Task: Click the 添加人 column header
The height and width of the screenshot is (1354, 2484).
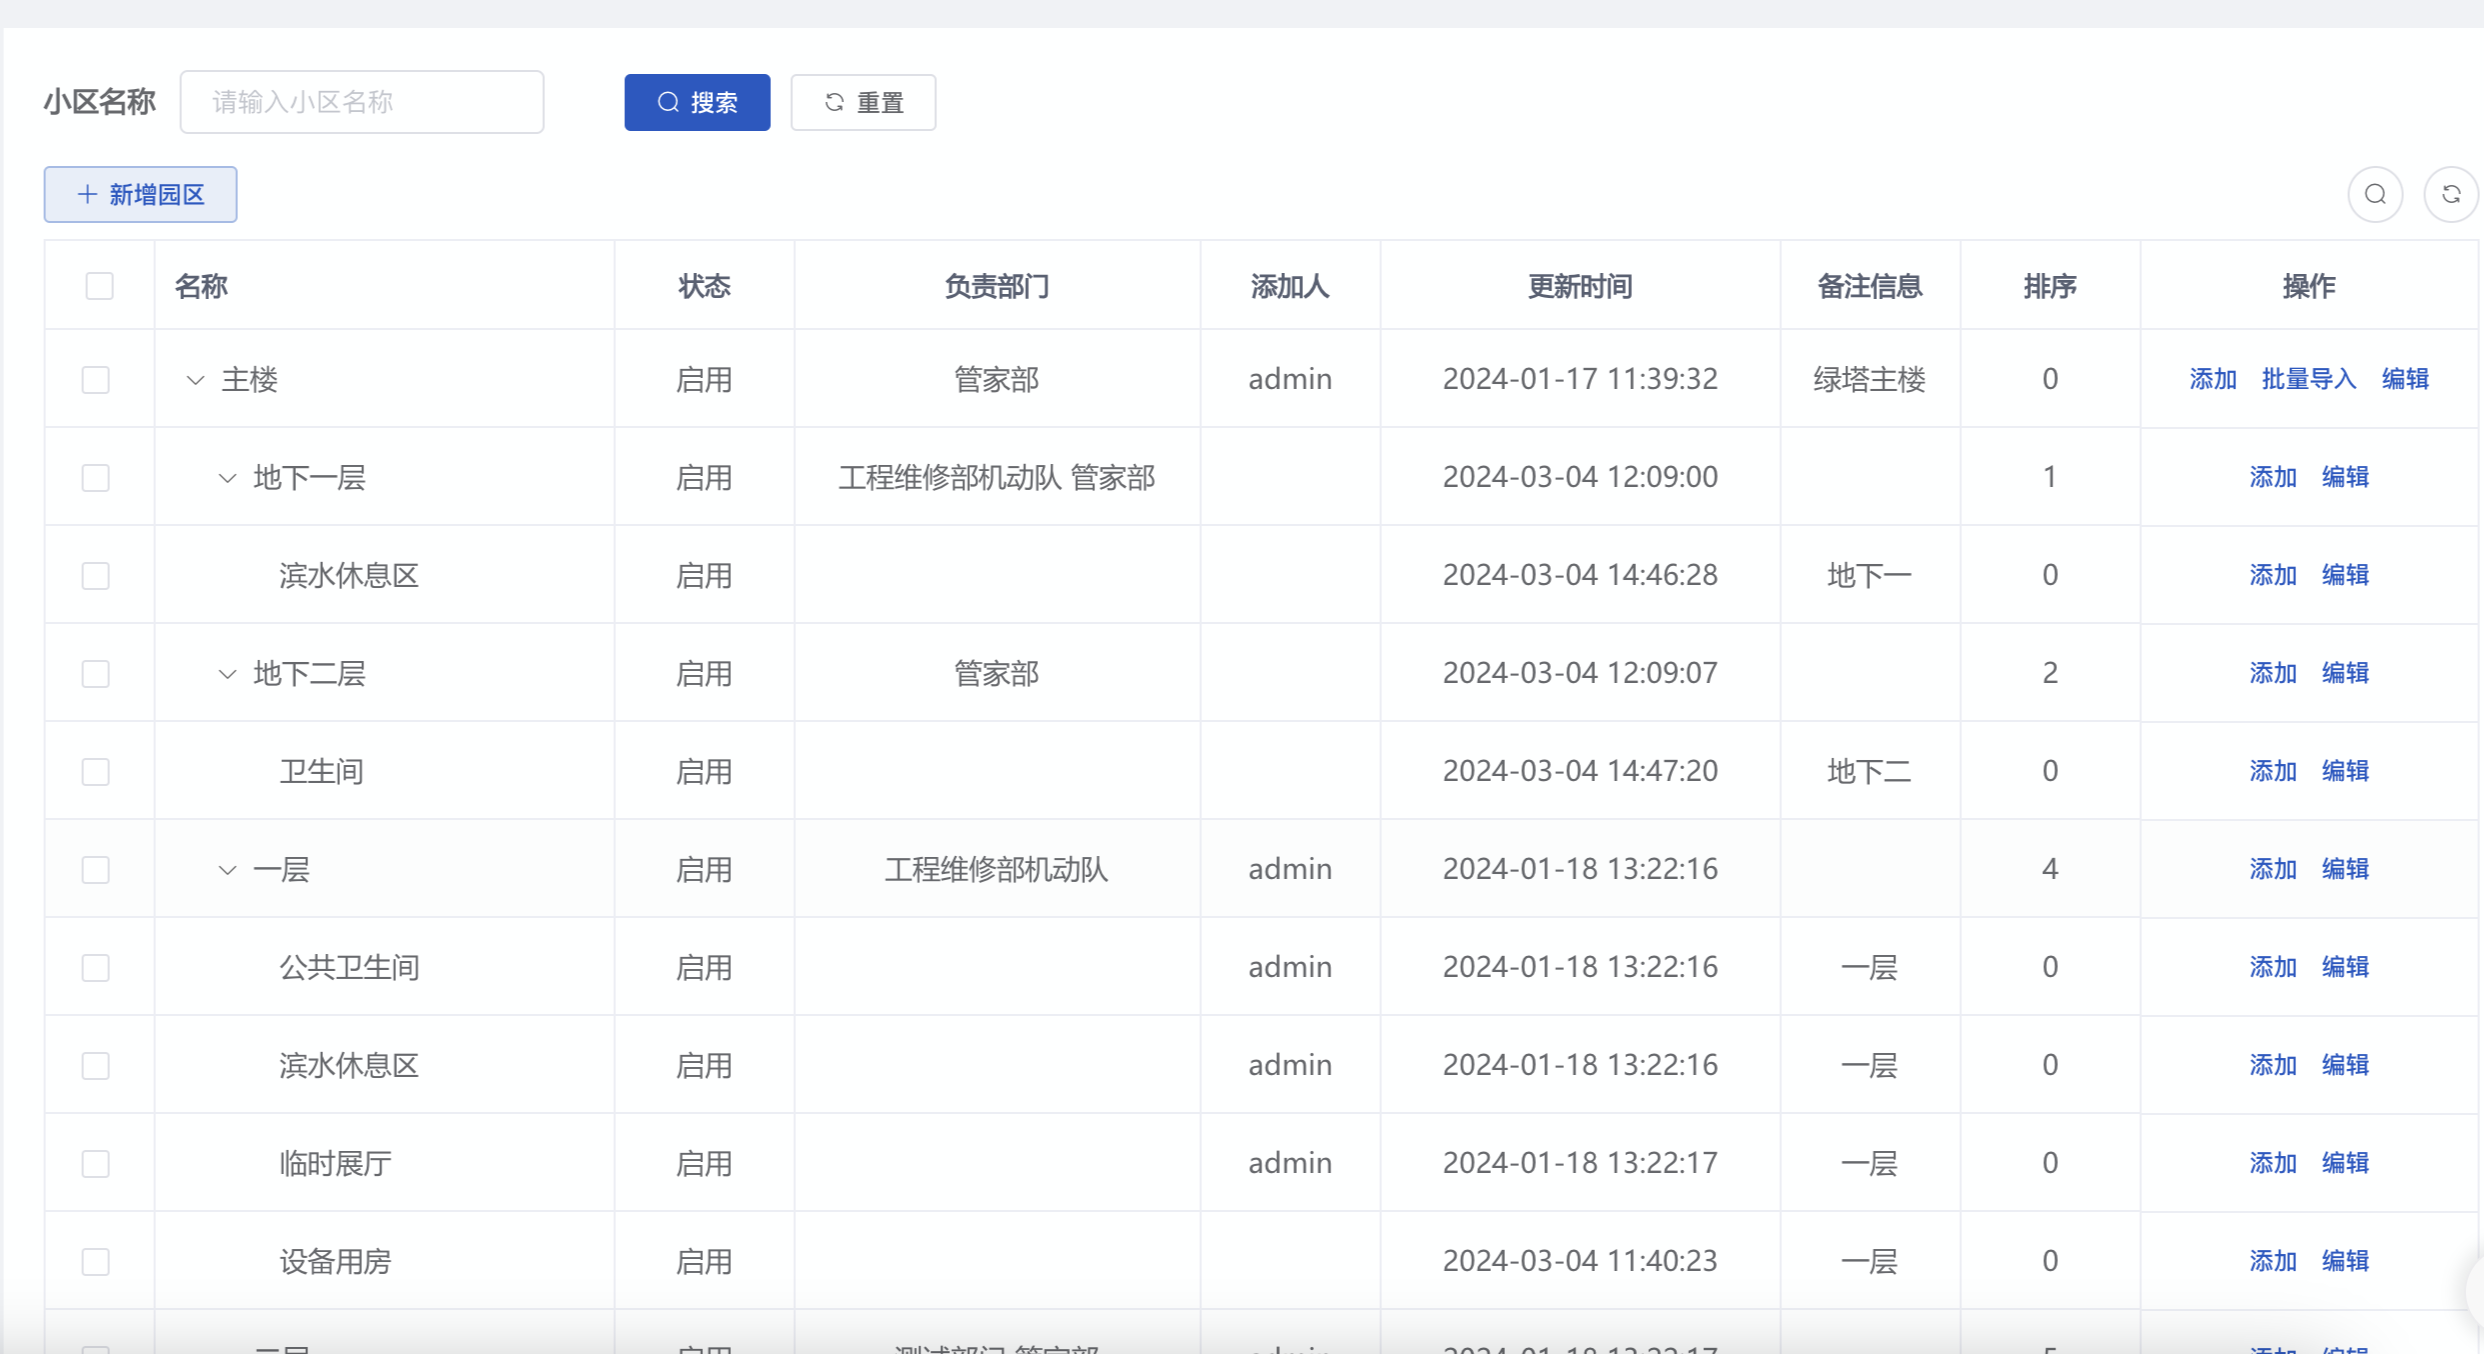Action: click(x=1290, y=286)
